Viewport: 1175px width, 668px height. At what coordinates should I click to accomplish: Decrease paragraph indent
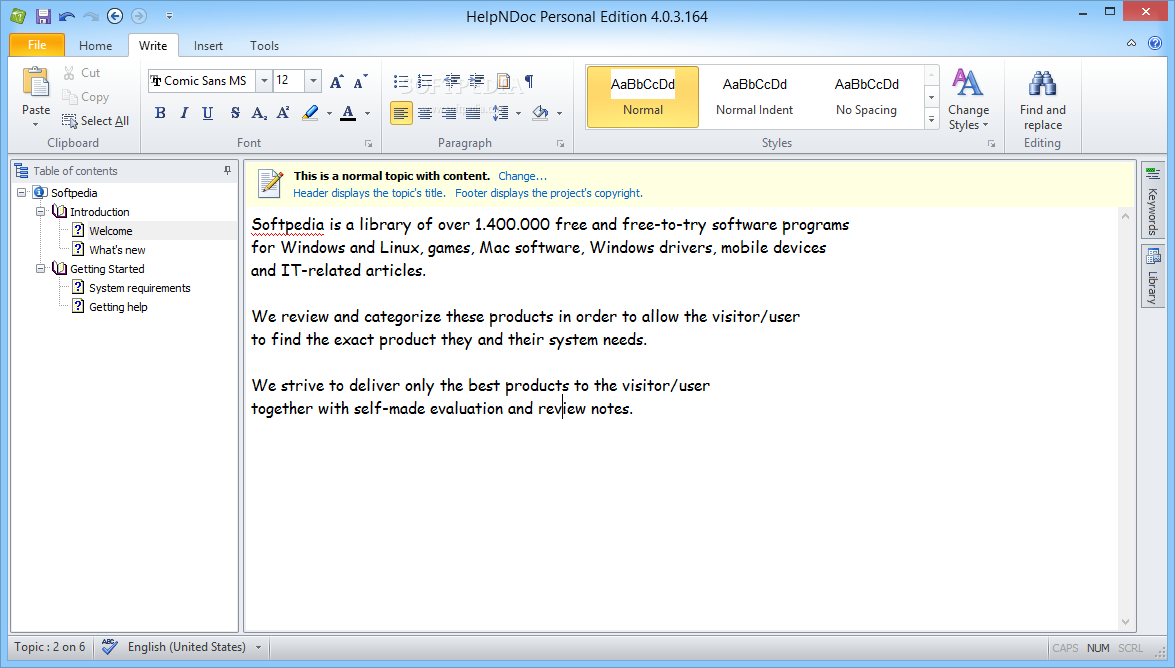[452, 81]
